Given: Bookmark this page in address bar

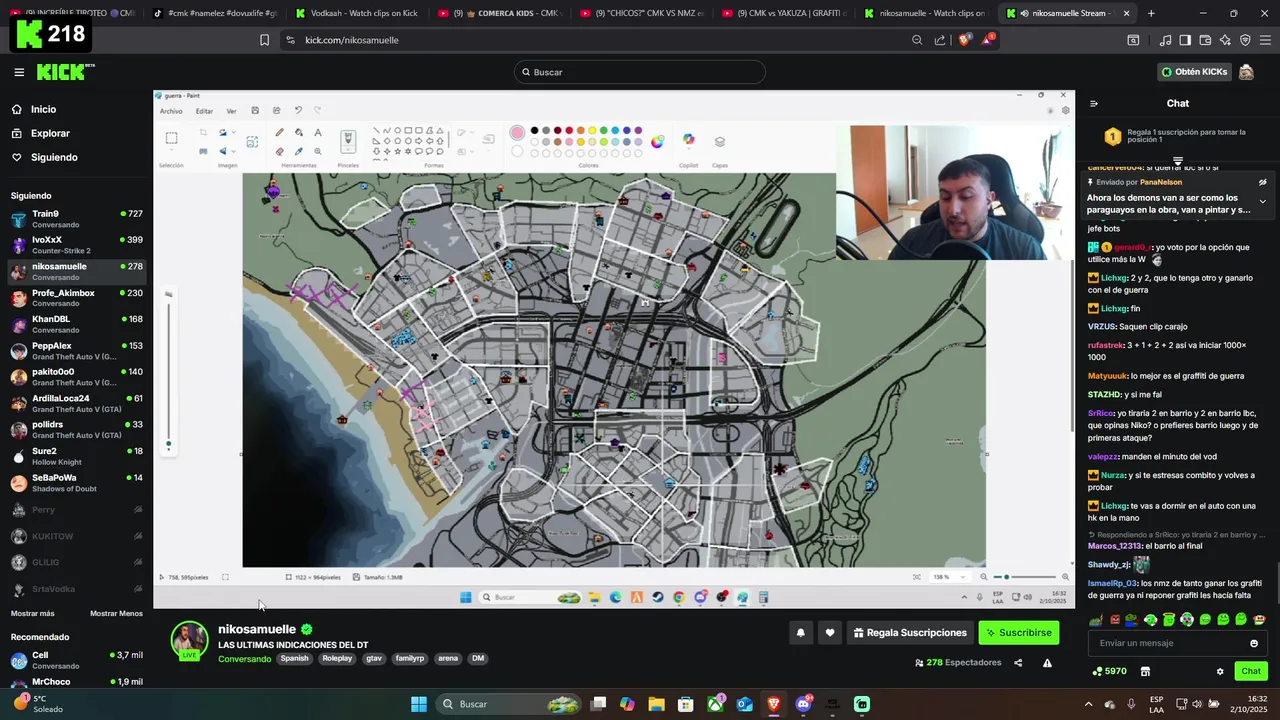Looking at the screenshot, I should (x=264, y=40).
